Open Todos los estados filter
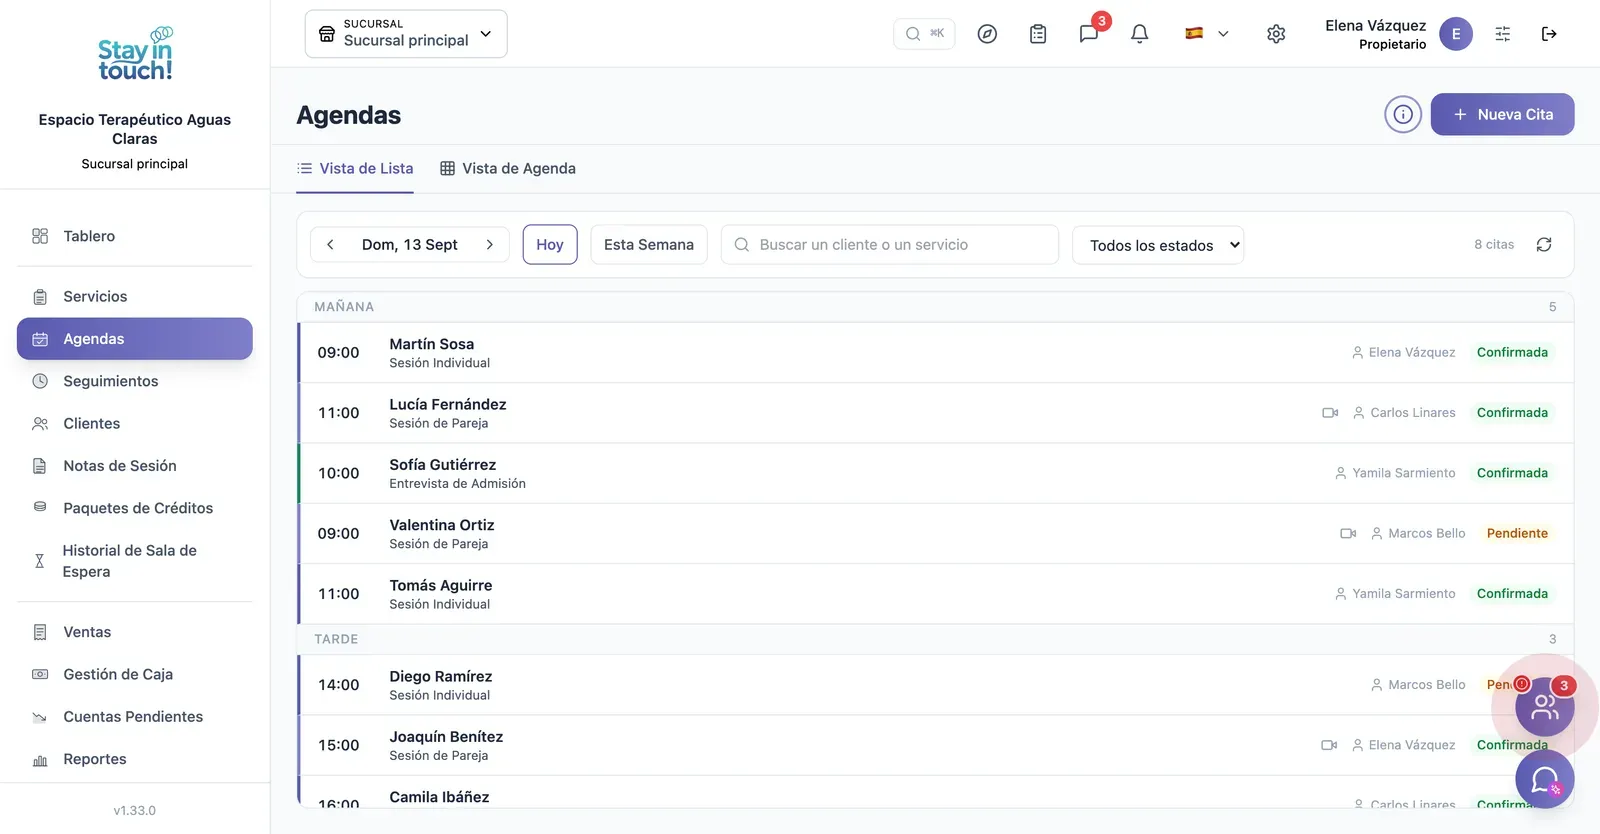This screenshot has width=1600, height=834. (x=1158, y=245)
